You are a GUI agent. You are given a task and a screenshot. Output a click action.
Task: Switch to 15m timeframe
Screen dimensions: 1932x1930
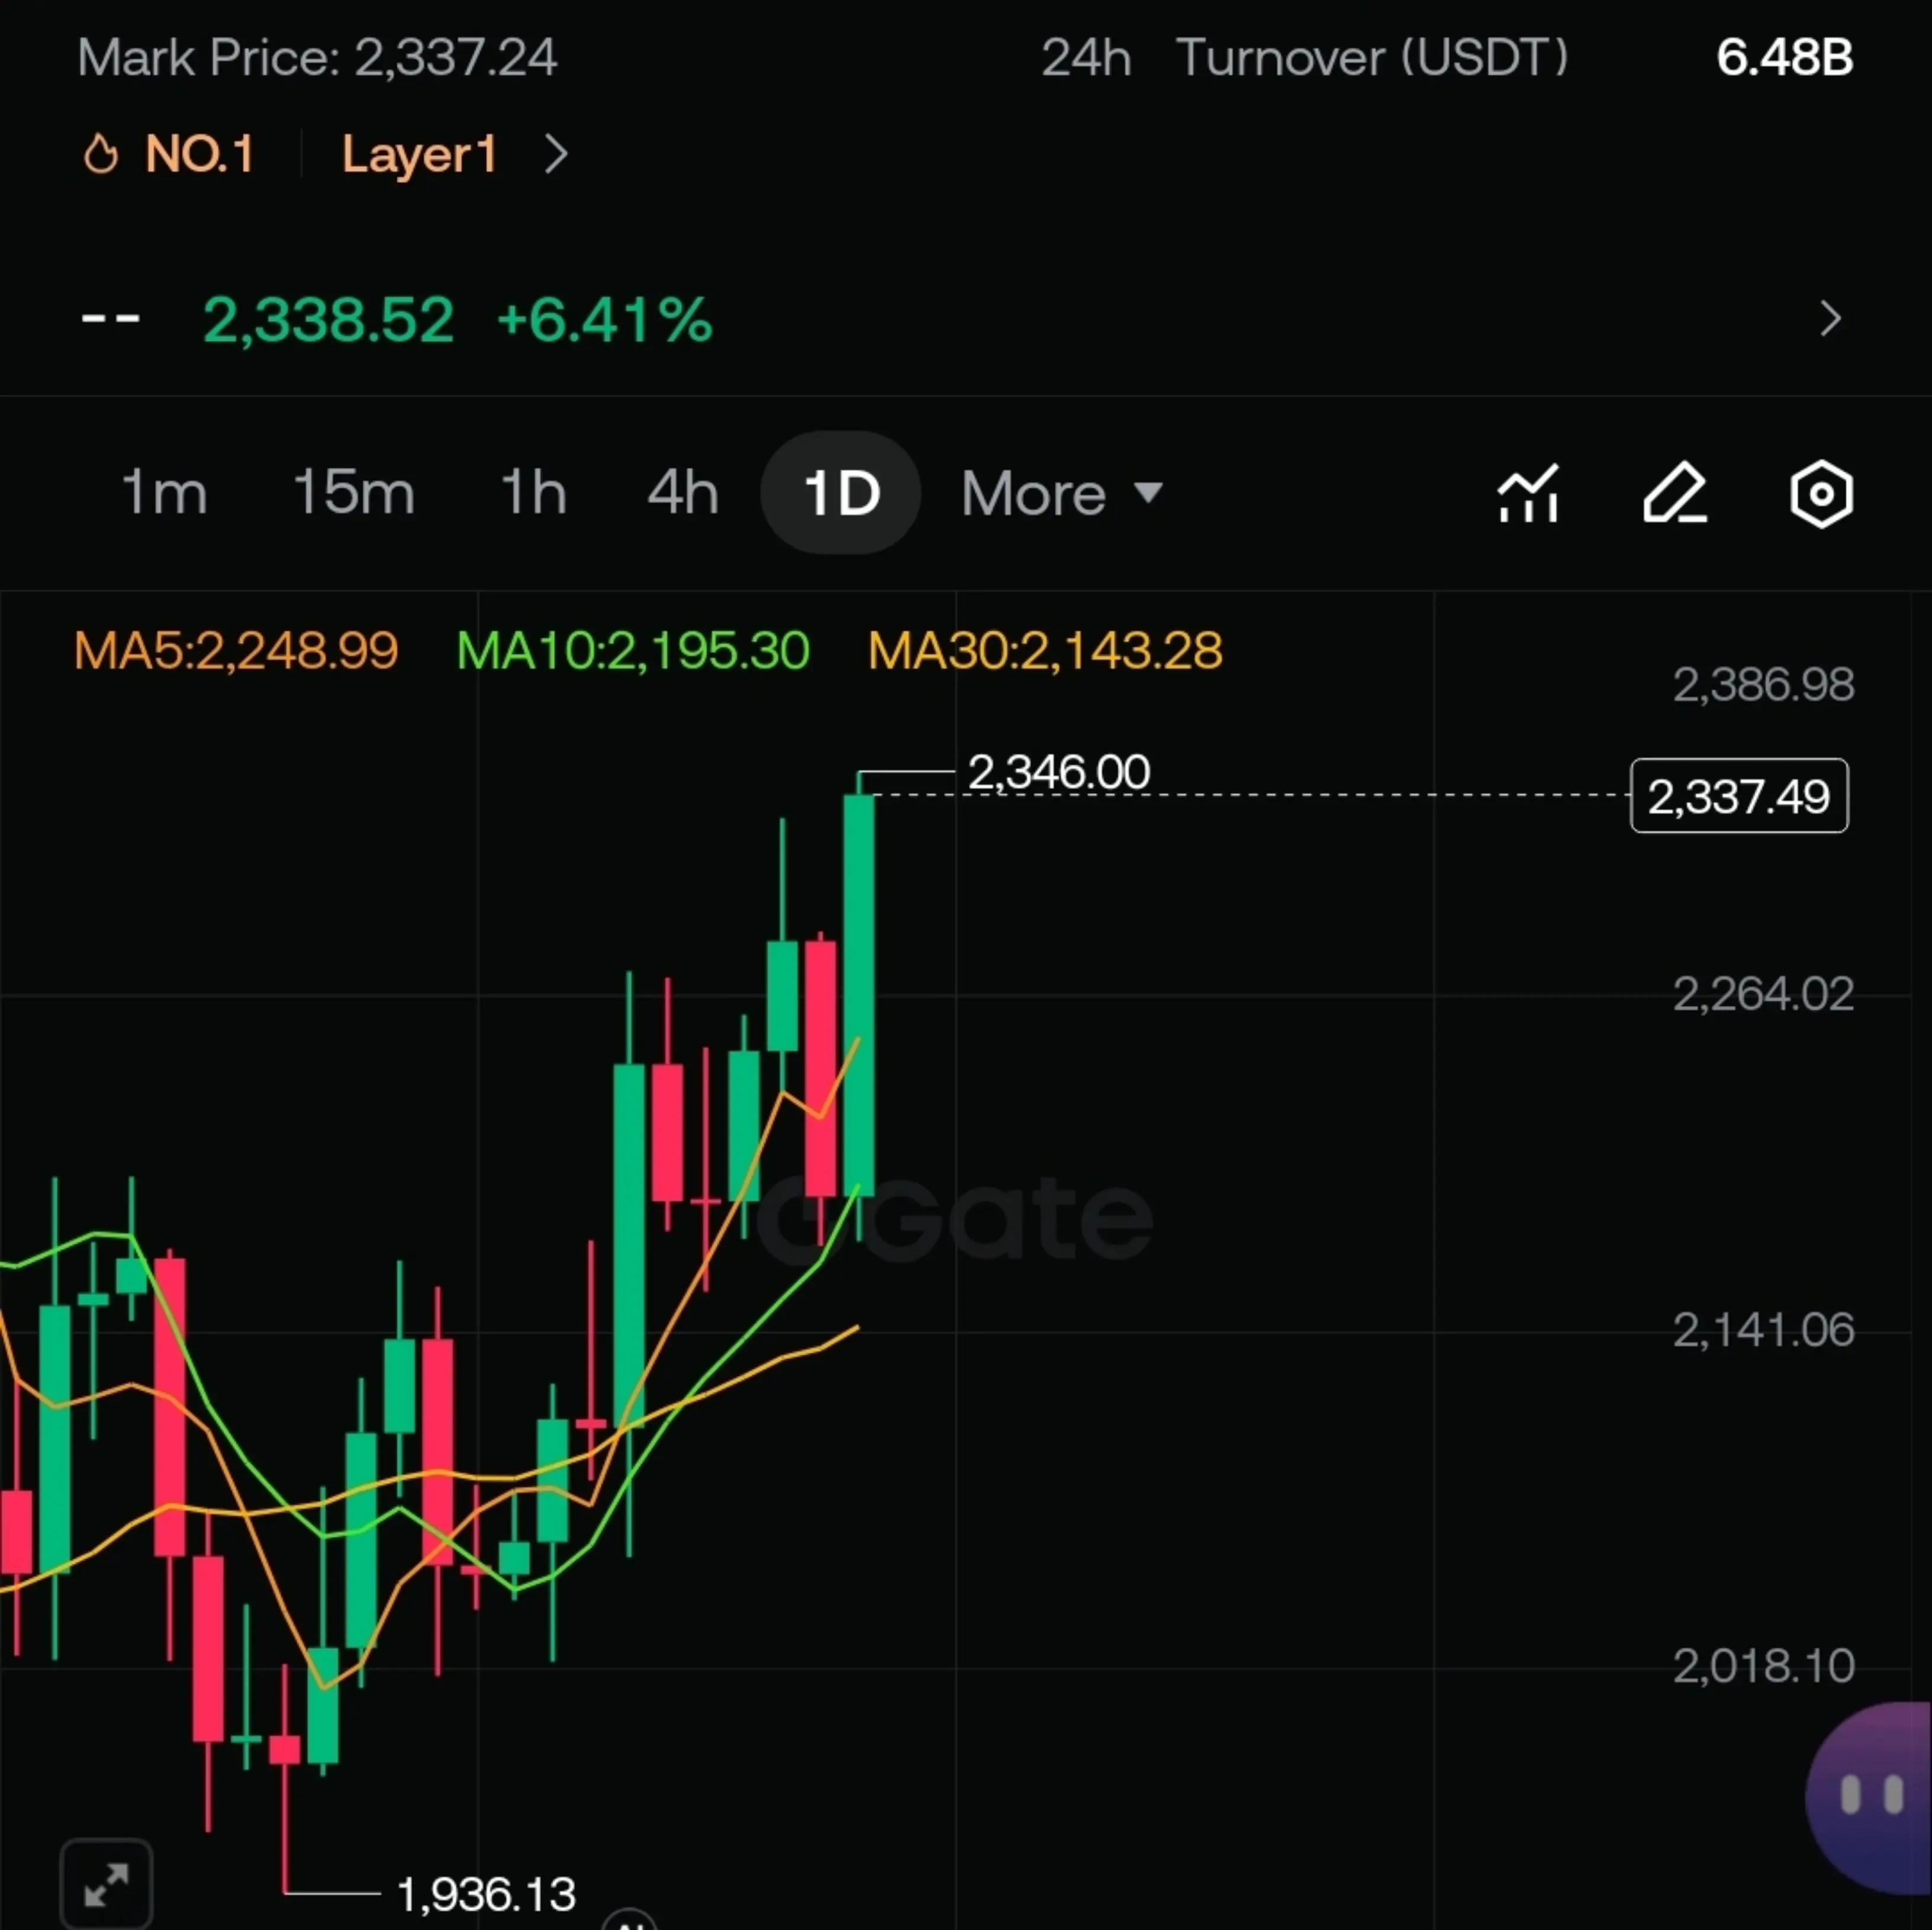tap(353, 493)
